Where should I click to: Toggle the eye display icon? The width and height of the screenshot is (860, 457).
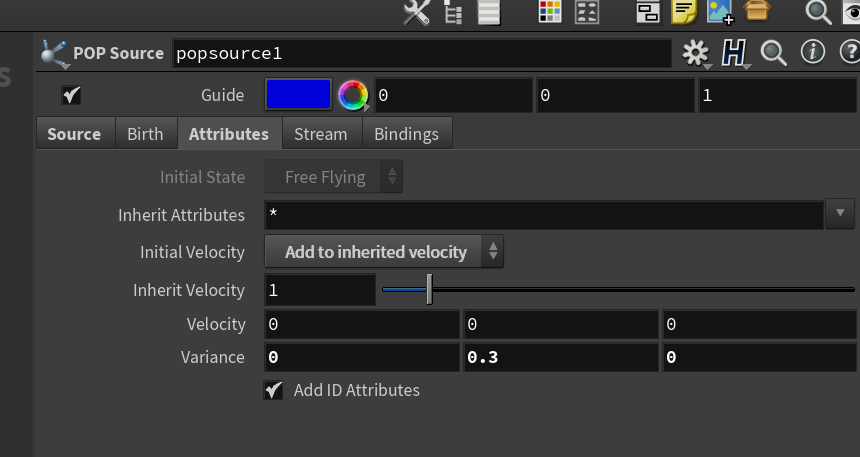click(852, 12)
